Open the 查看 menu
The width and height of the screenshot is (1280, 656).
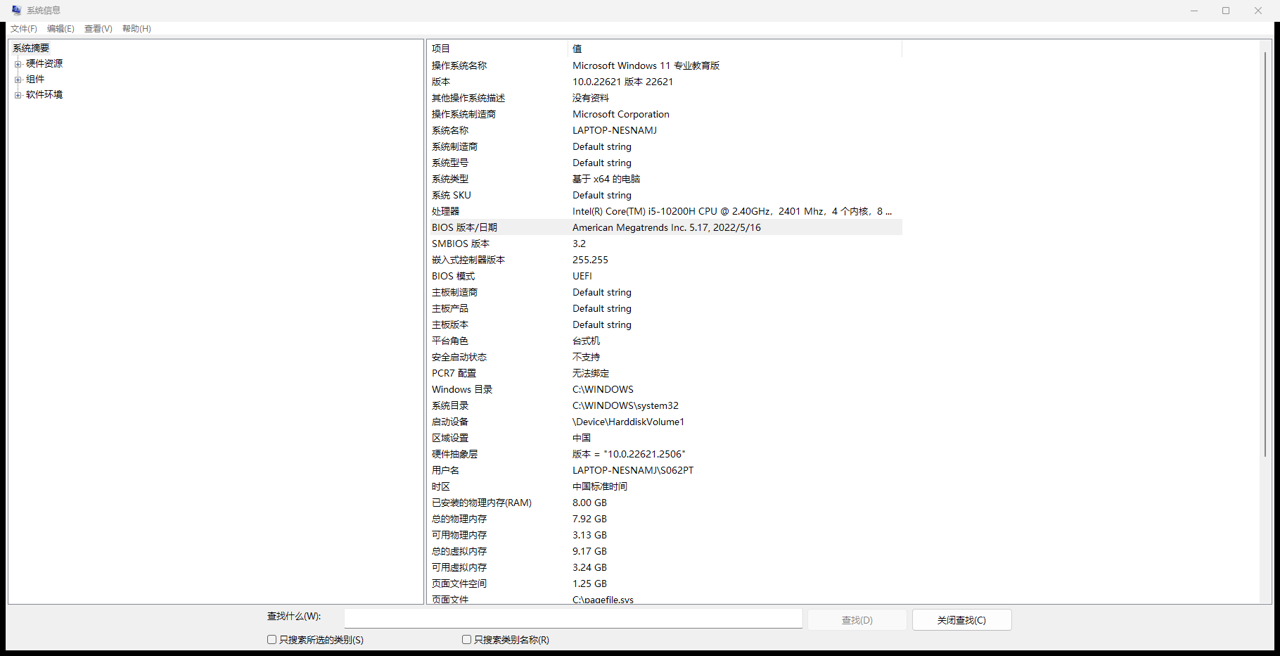click(96, 28)
